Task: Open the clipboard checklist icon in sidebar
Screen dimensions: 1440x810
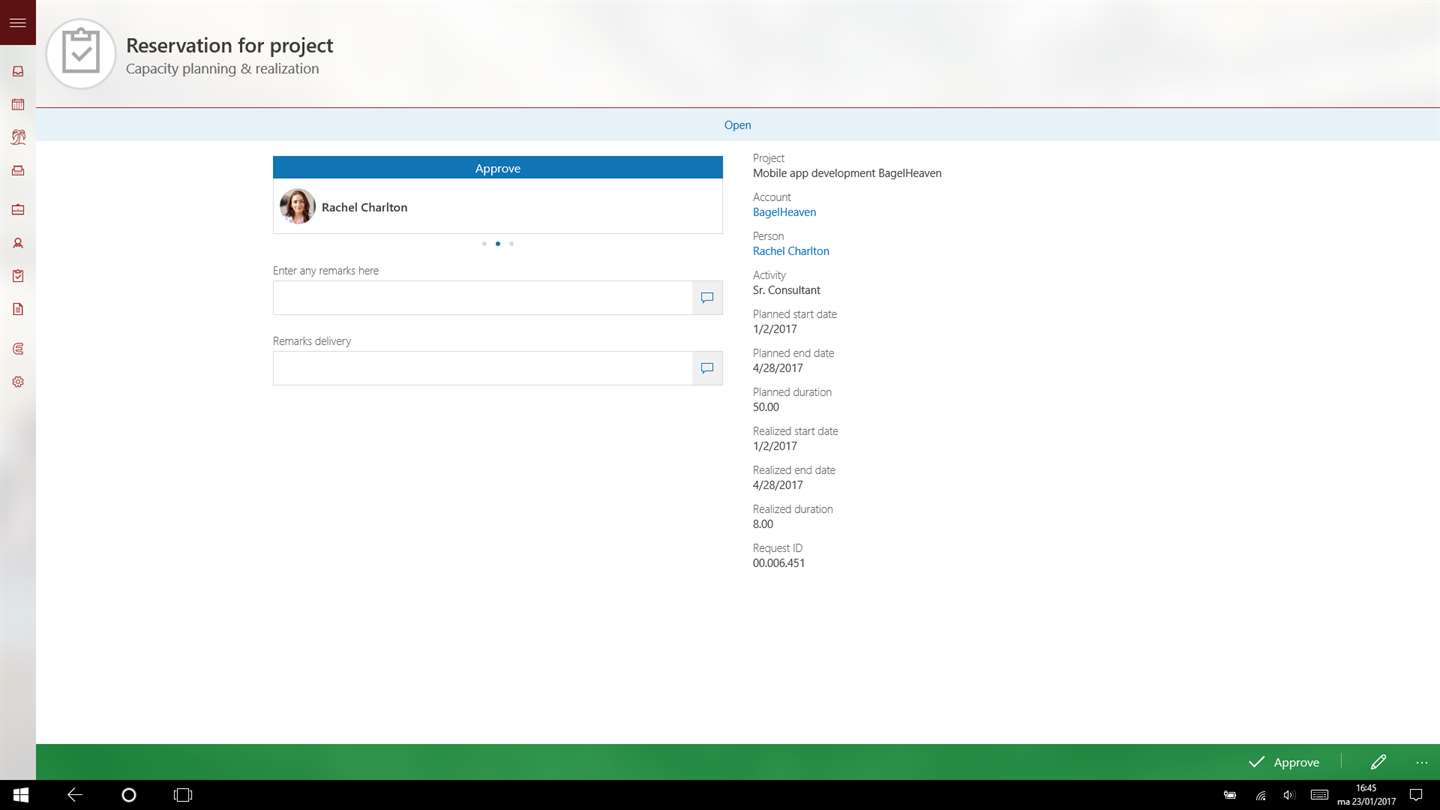Action: [18, 276]
